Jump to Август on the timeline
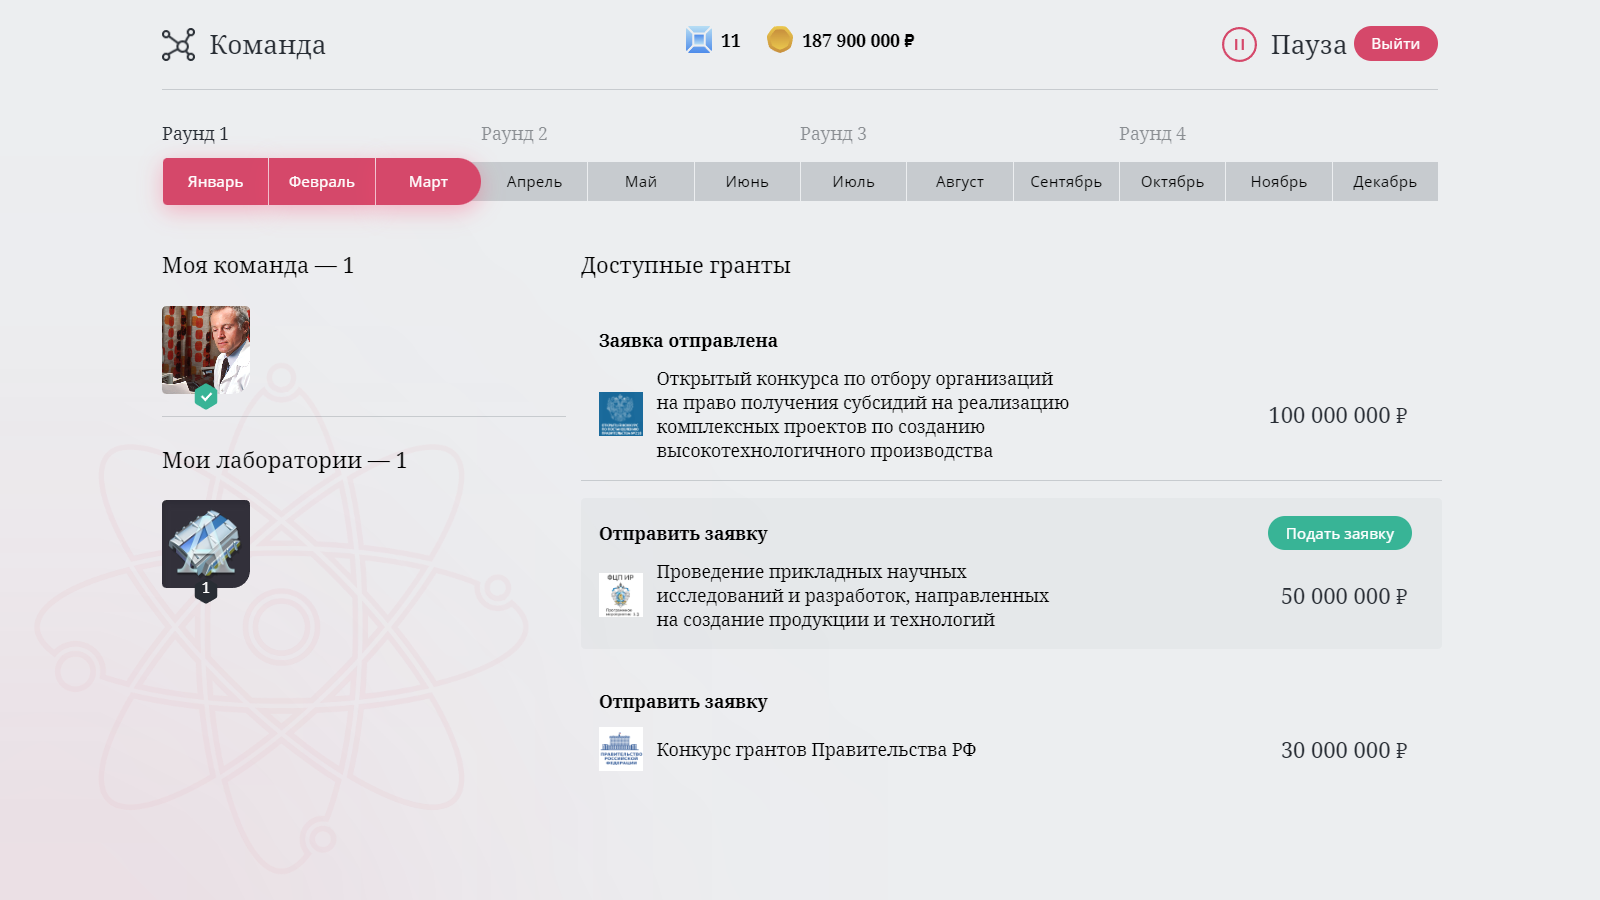This screenshot has height=900, width=1600. (959, 182)
